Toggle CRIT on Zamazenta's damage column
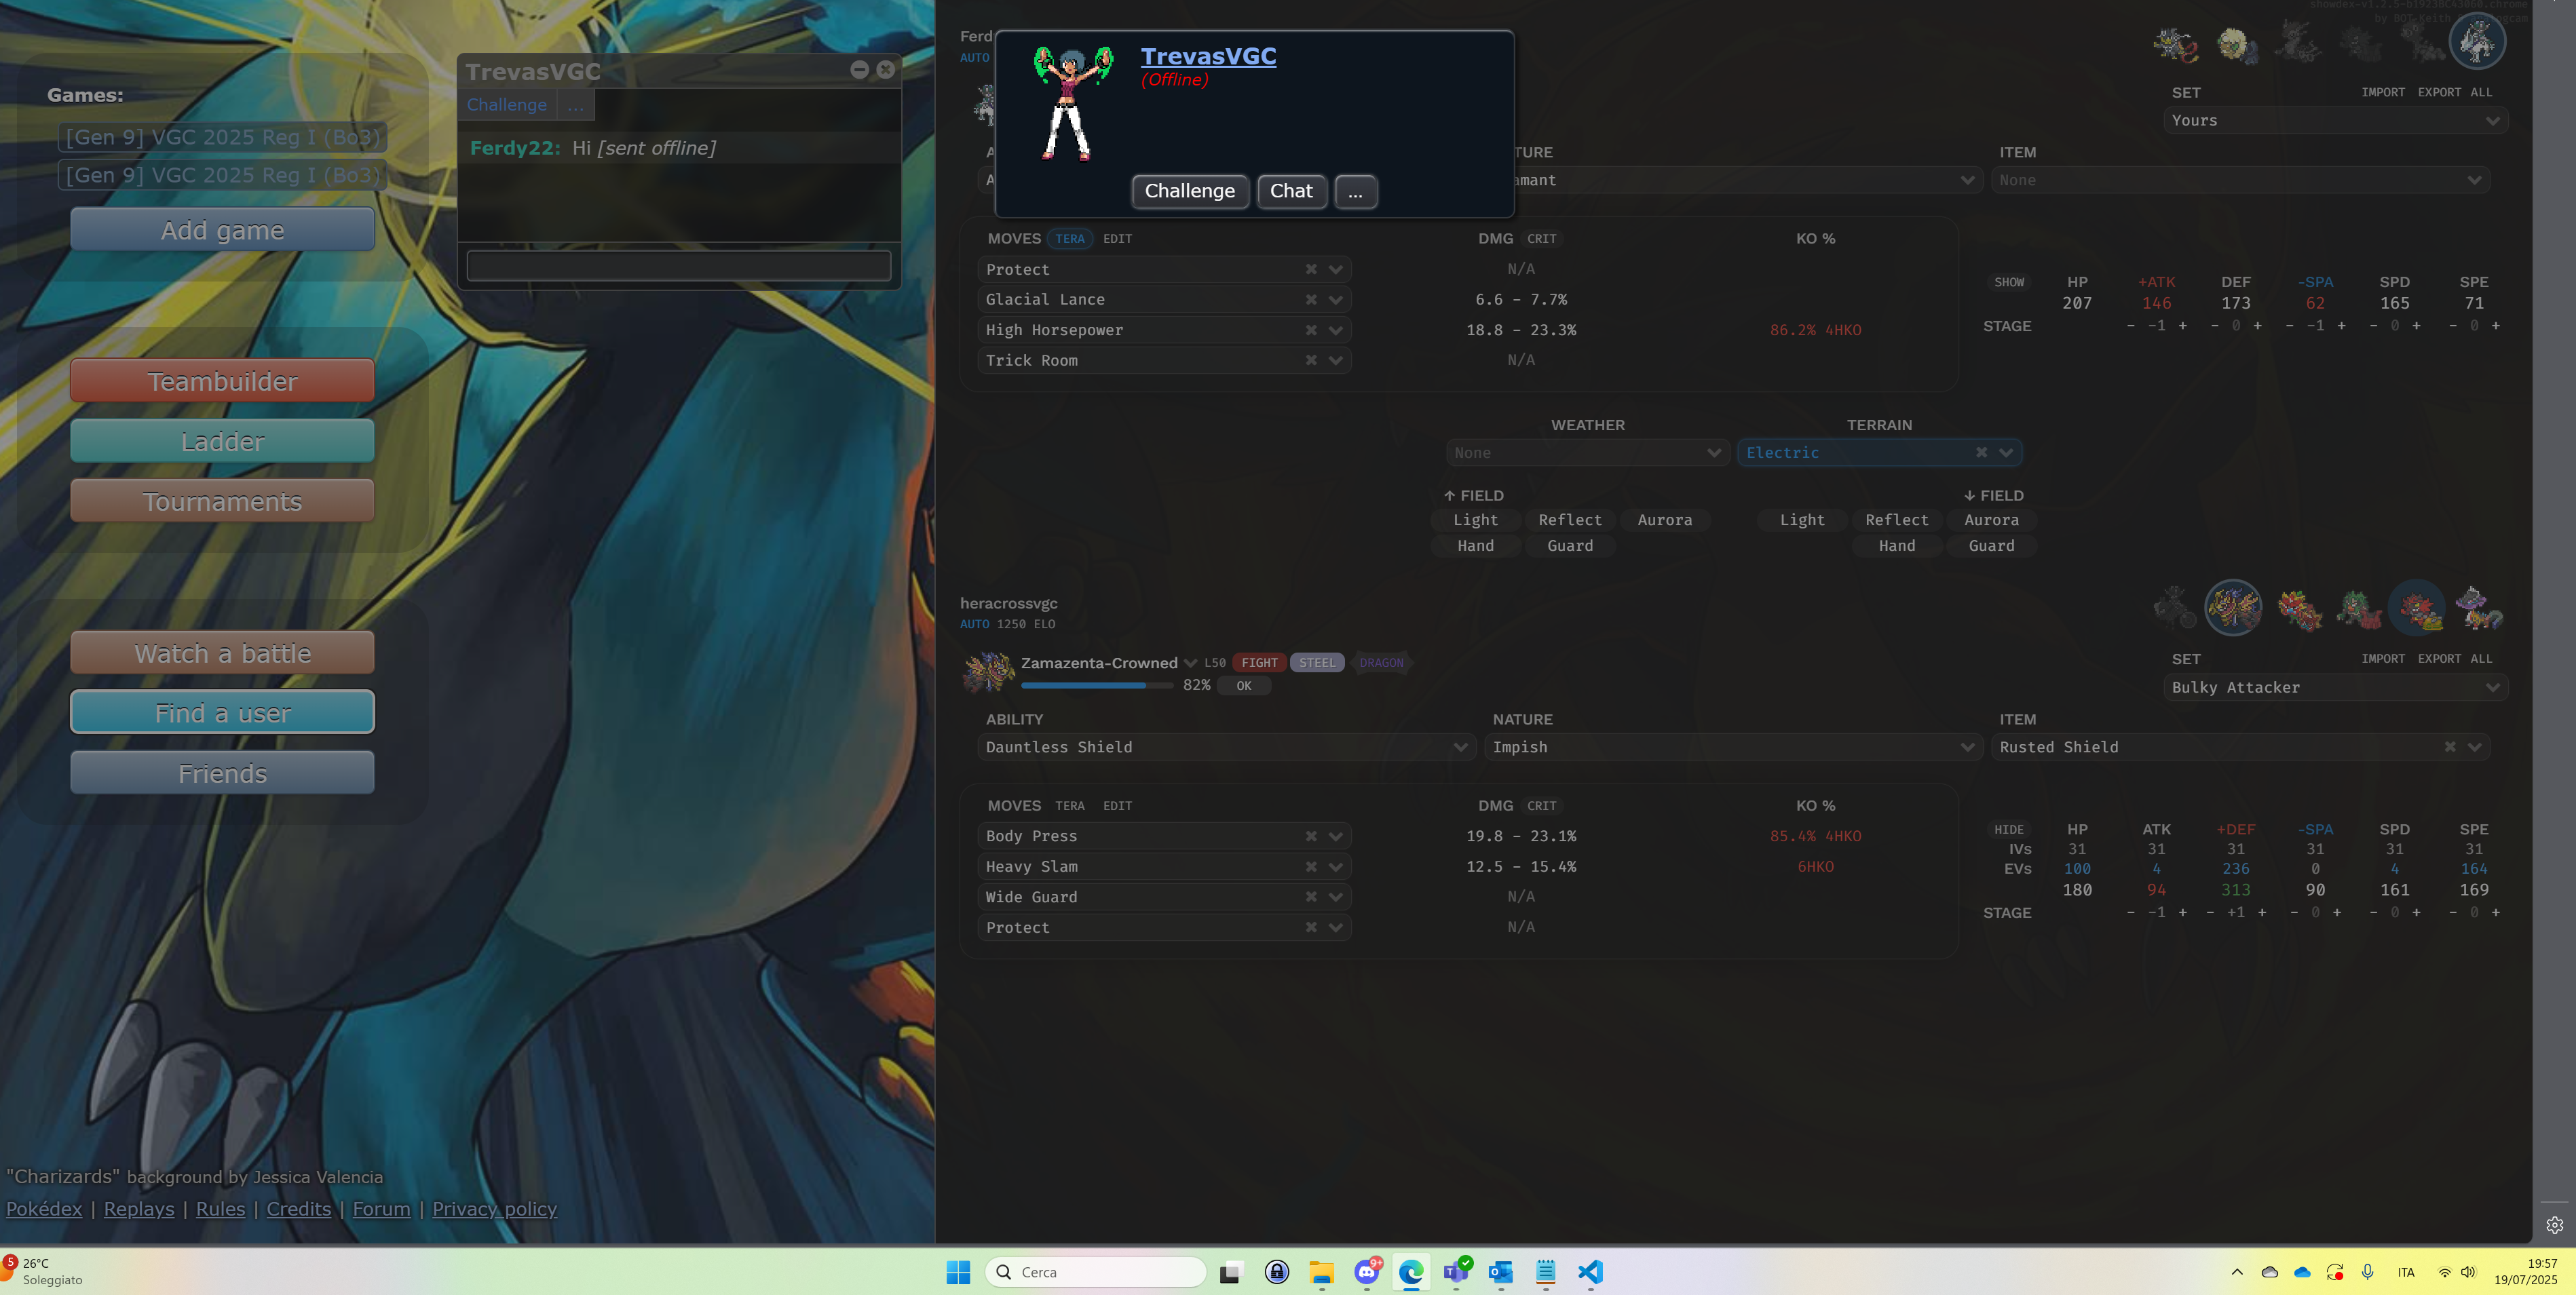Viewport: 2576px width, 1295px height. tap(1541, 806)
